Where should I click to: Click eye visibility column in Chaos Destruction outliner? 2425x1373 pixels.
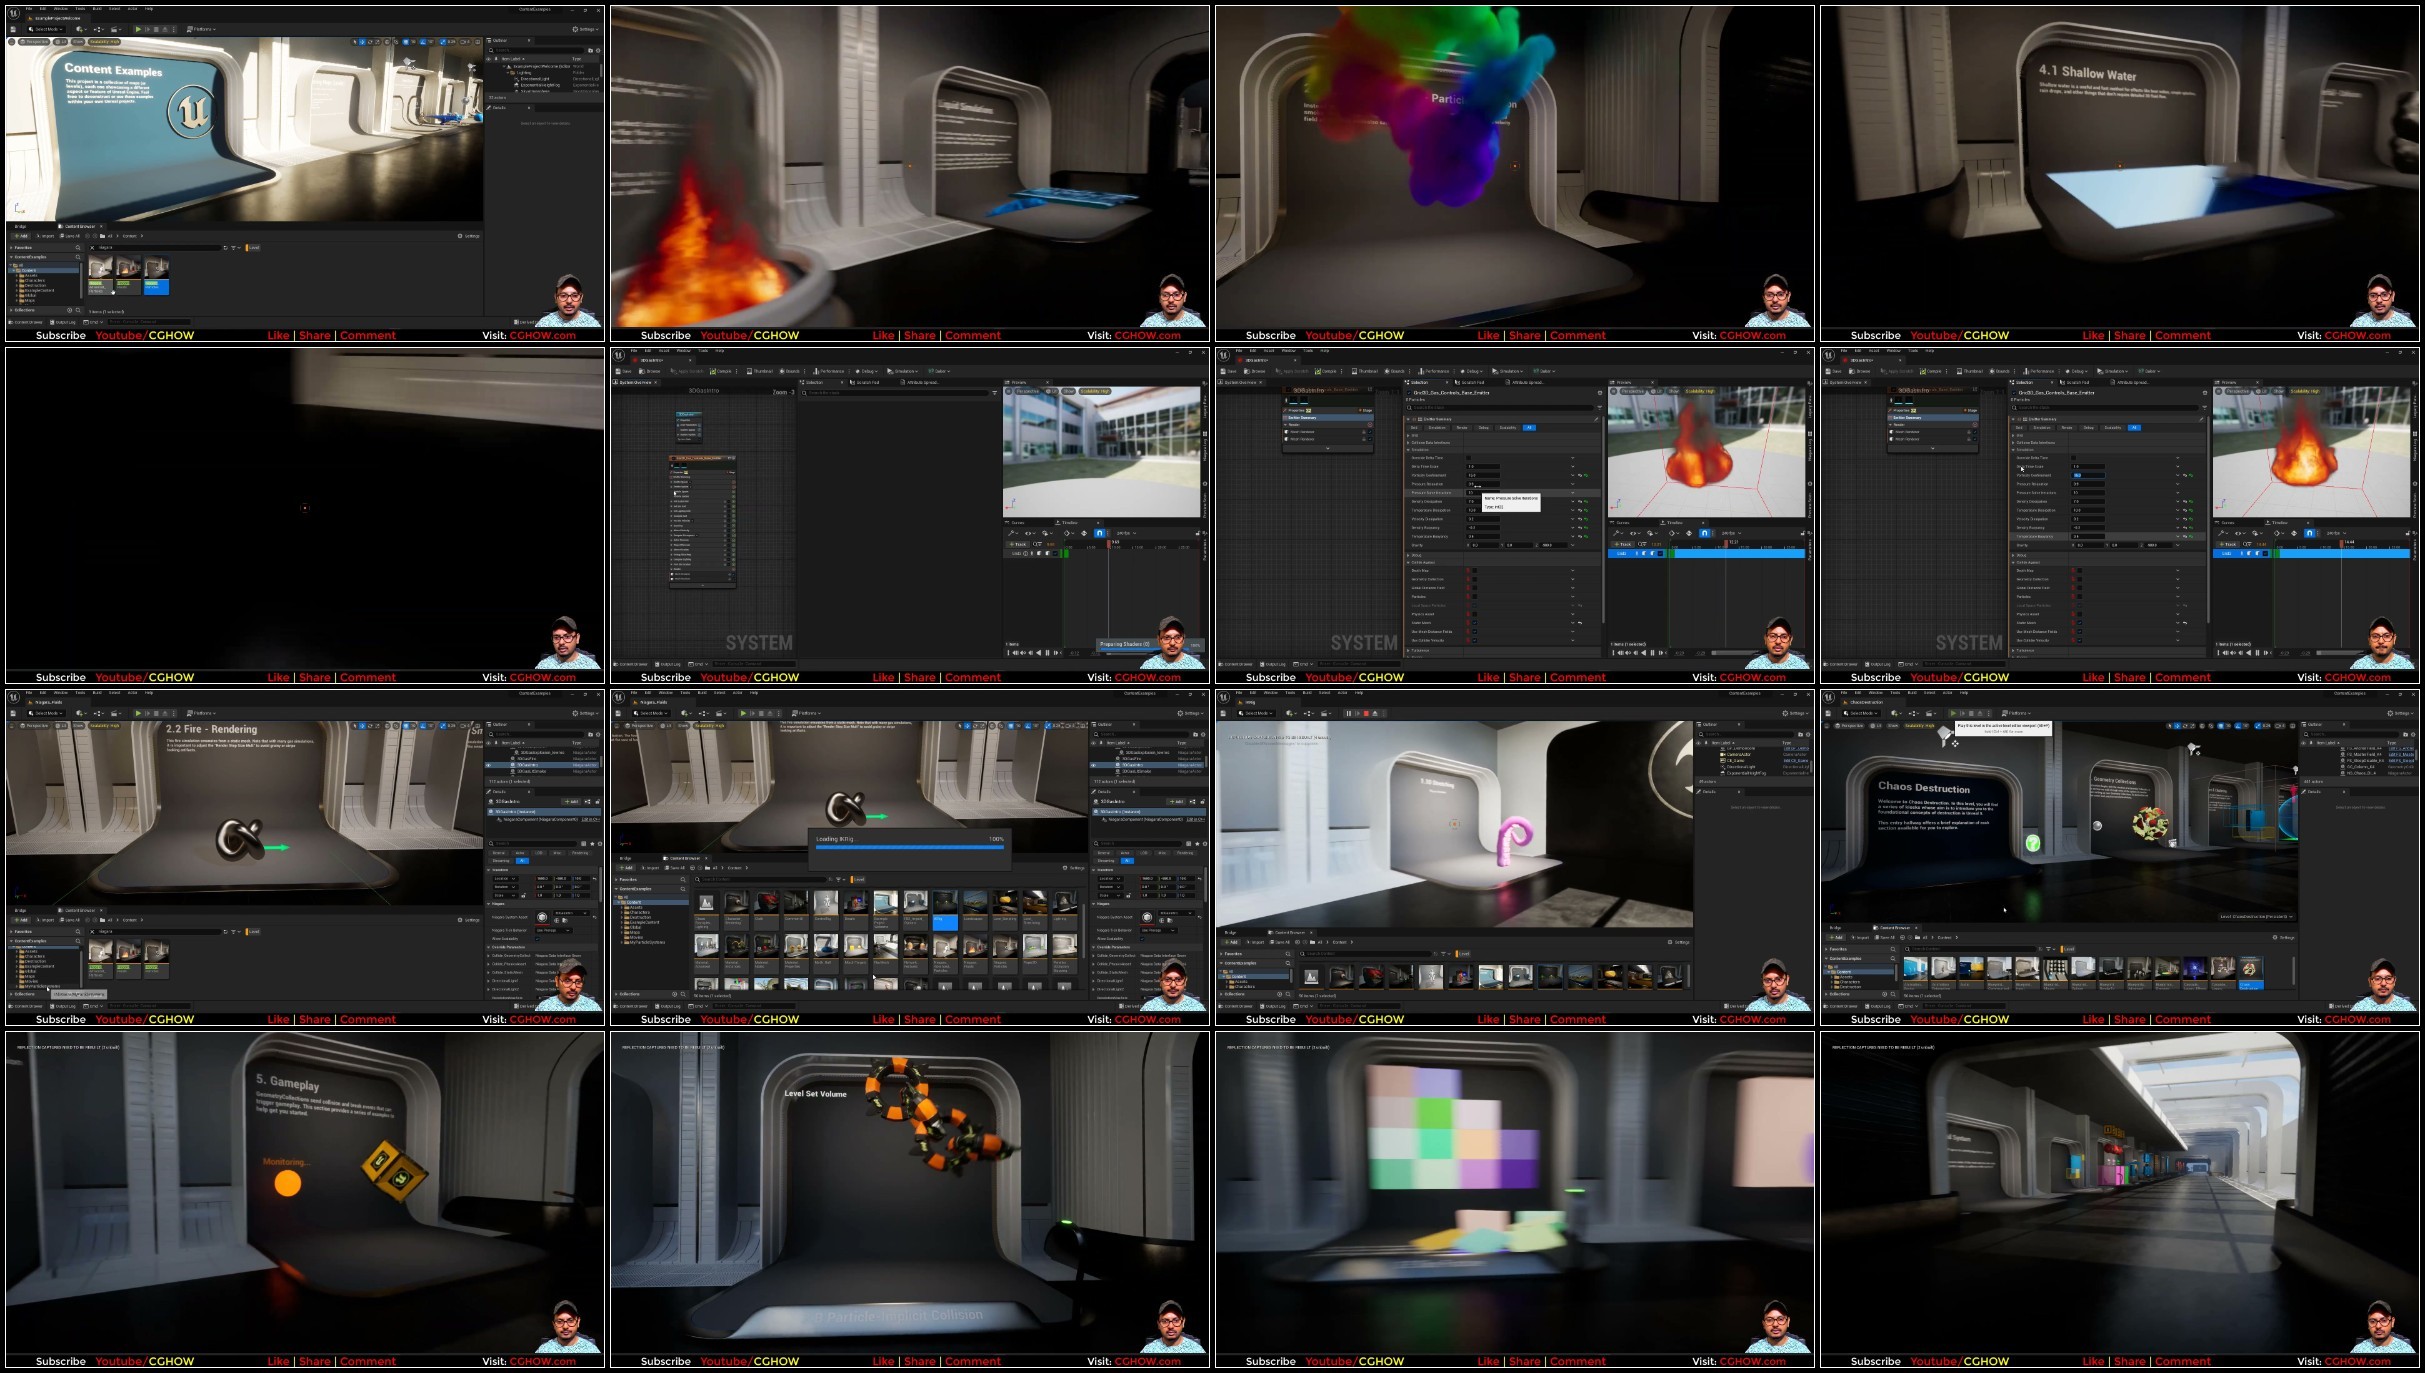point(2304,743)
